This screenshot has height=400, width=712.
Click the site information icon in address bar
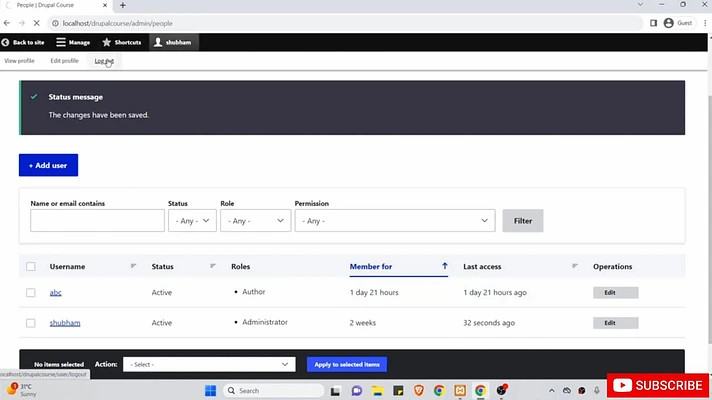point(55,23)
